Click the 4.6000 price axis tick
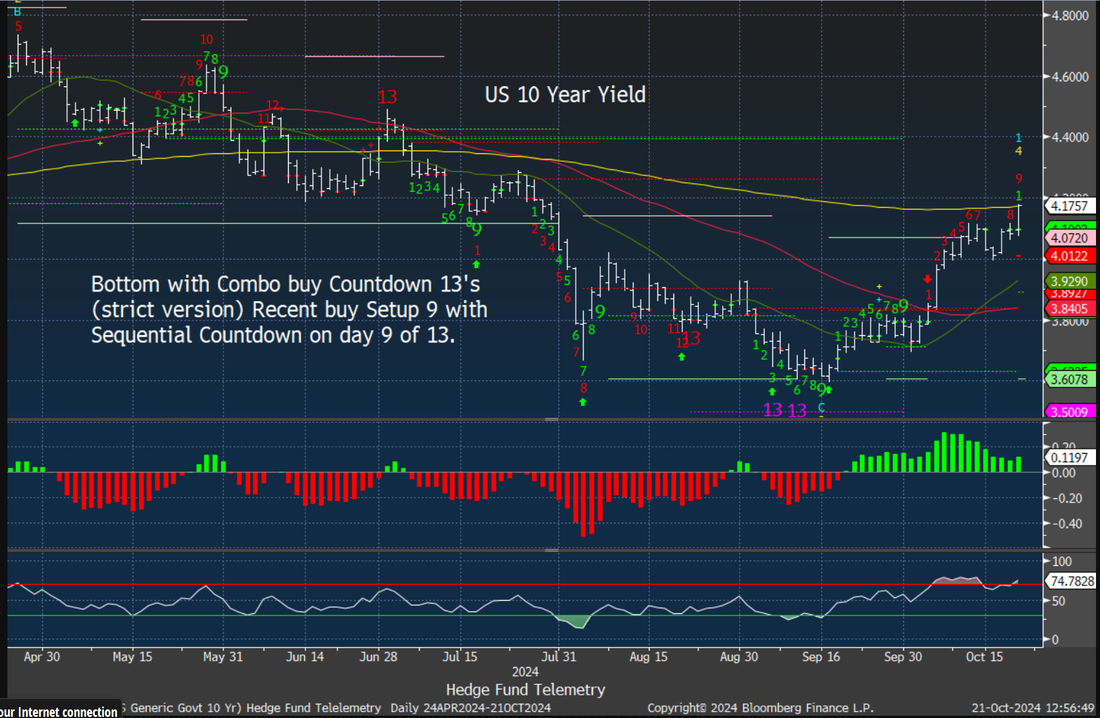 point(1070,77)
